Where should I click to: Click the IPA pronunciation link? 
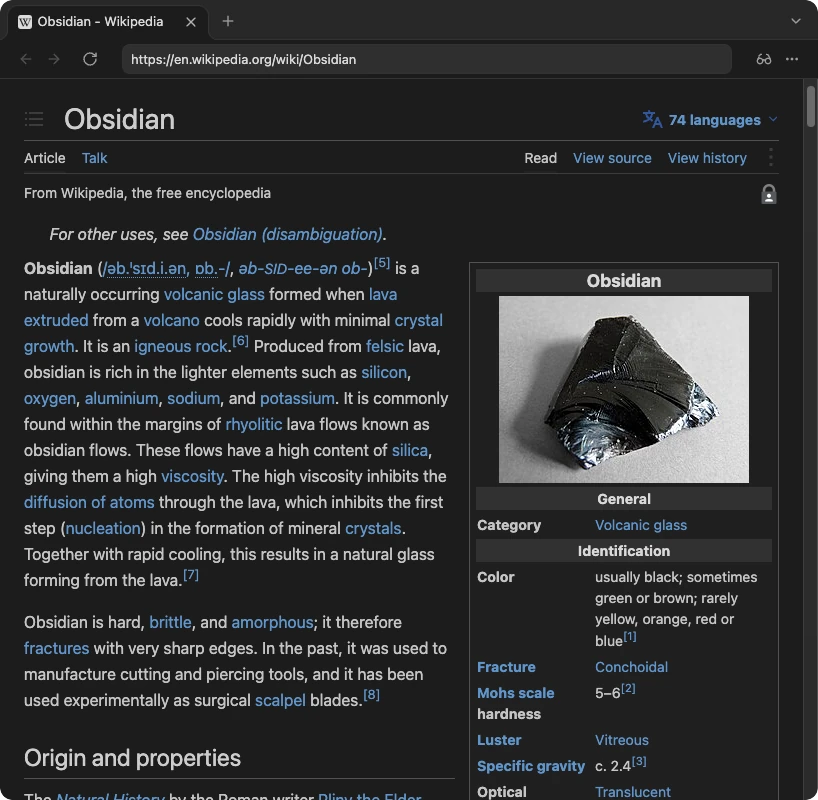pyautogui.click(x=166, y=269)
